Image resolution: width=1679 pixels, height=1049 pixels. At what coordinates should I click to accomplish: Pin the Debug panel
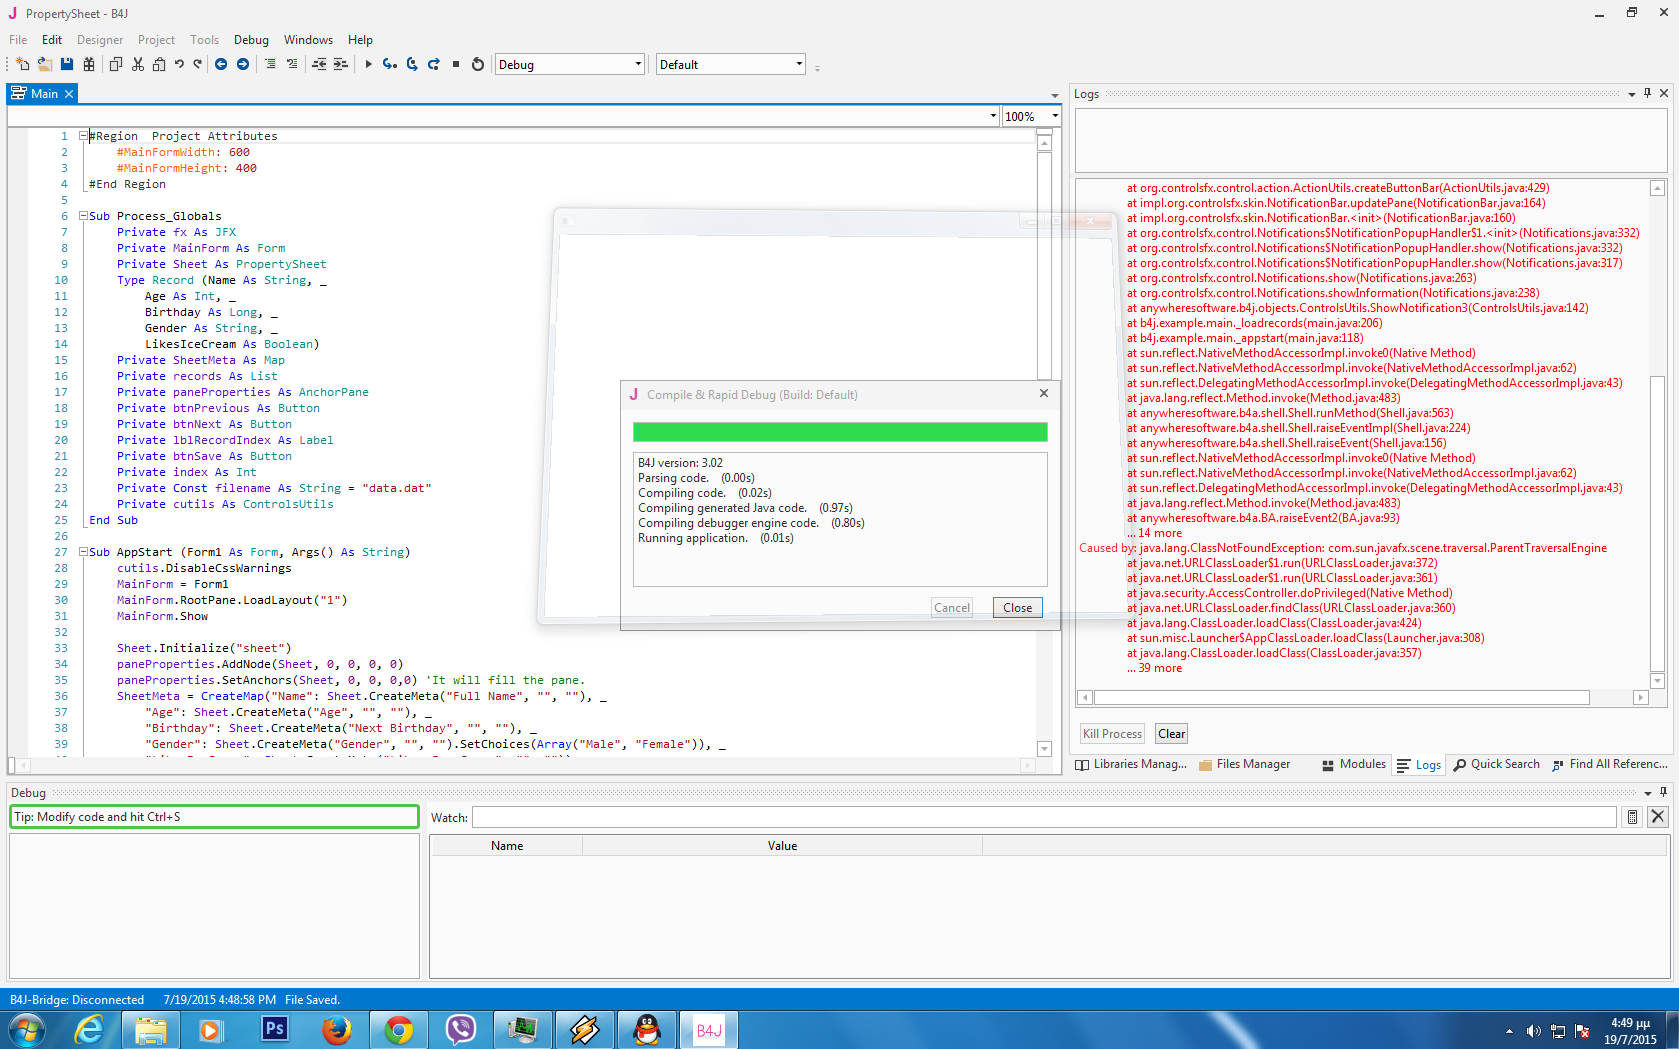[1664, 792]
